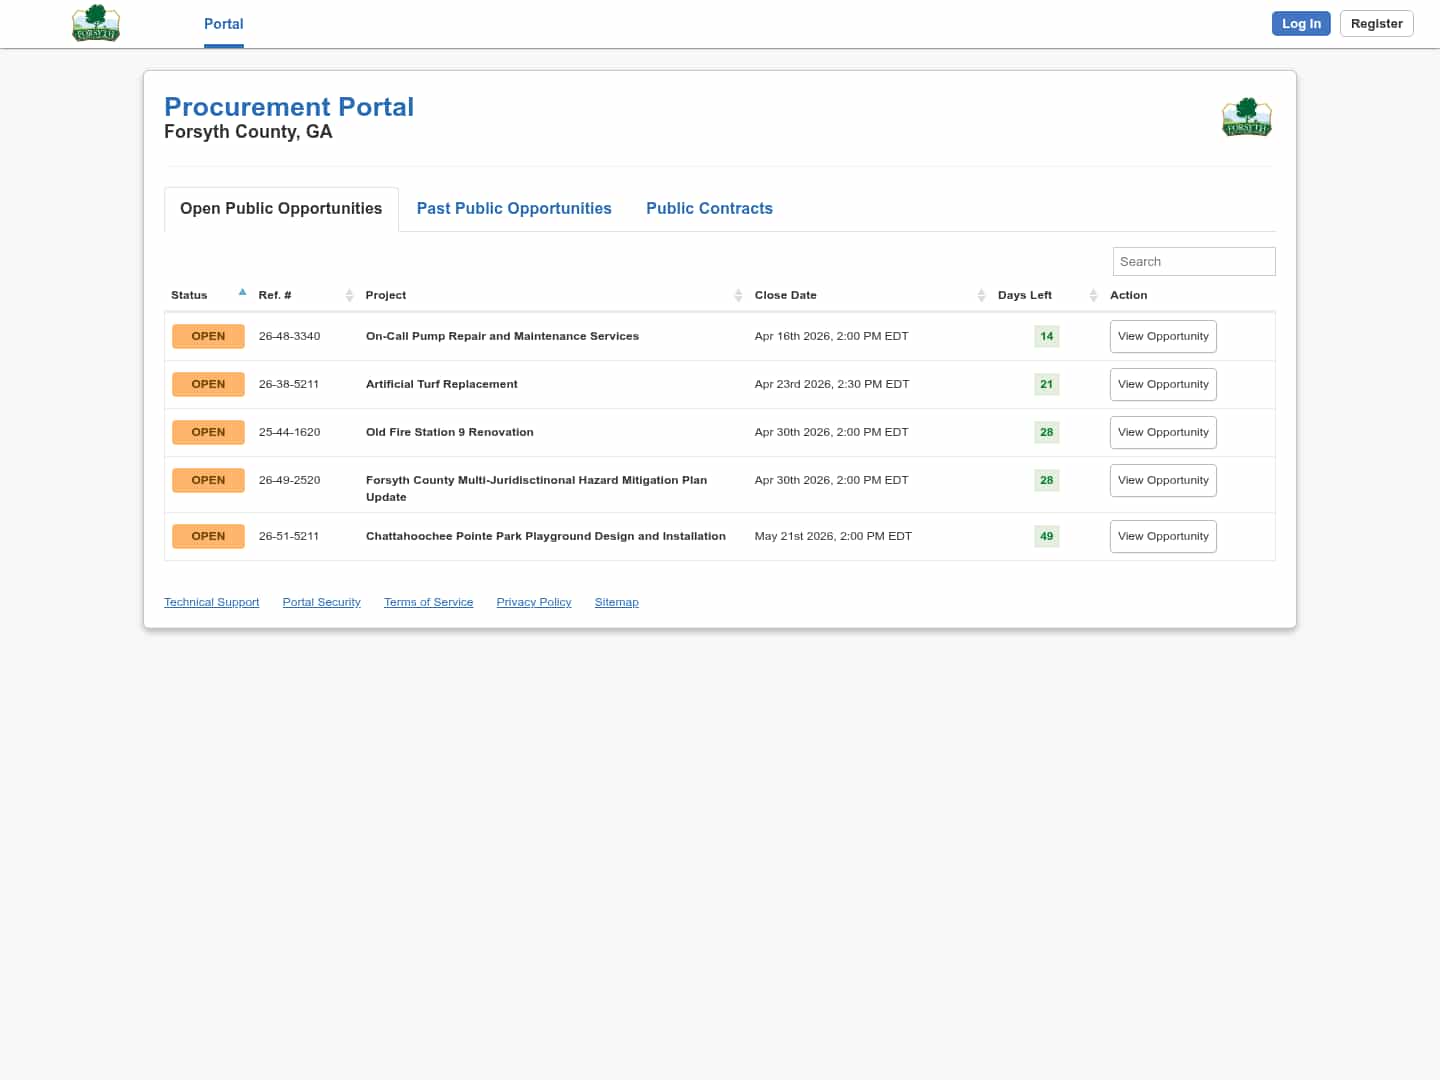View Opportunity for On-Call Pump Repair
The image size is (1440, 1080).
tap(1163, 336)
